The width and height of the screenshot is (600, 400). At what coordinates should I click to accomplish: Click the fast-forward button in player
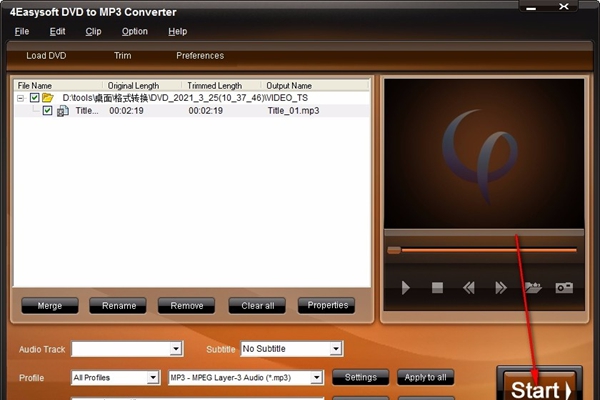pos(501,287)
